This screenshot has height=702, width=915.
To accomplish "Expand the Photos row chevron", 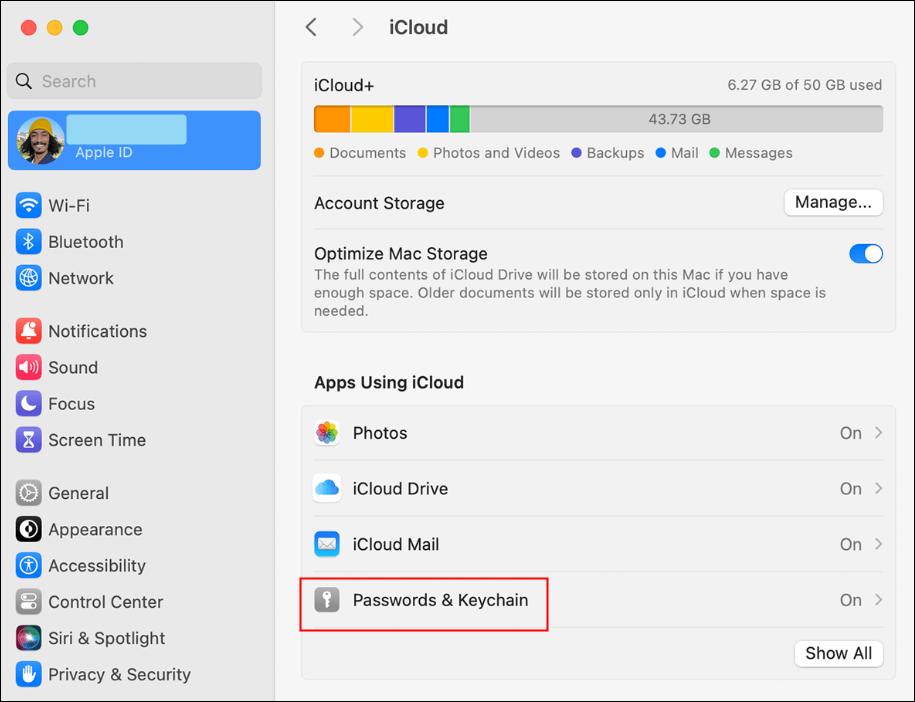I will 877,432.
